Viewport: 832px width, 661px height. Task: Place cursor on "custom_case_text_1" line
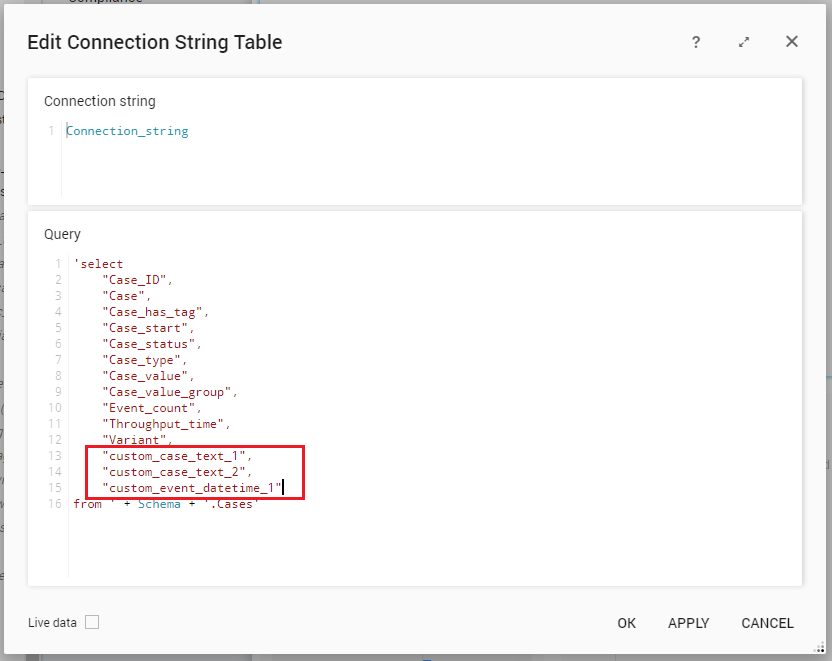[177, 456]
